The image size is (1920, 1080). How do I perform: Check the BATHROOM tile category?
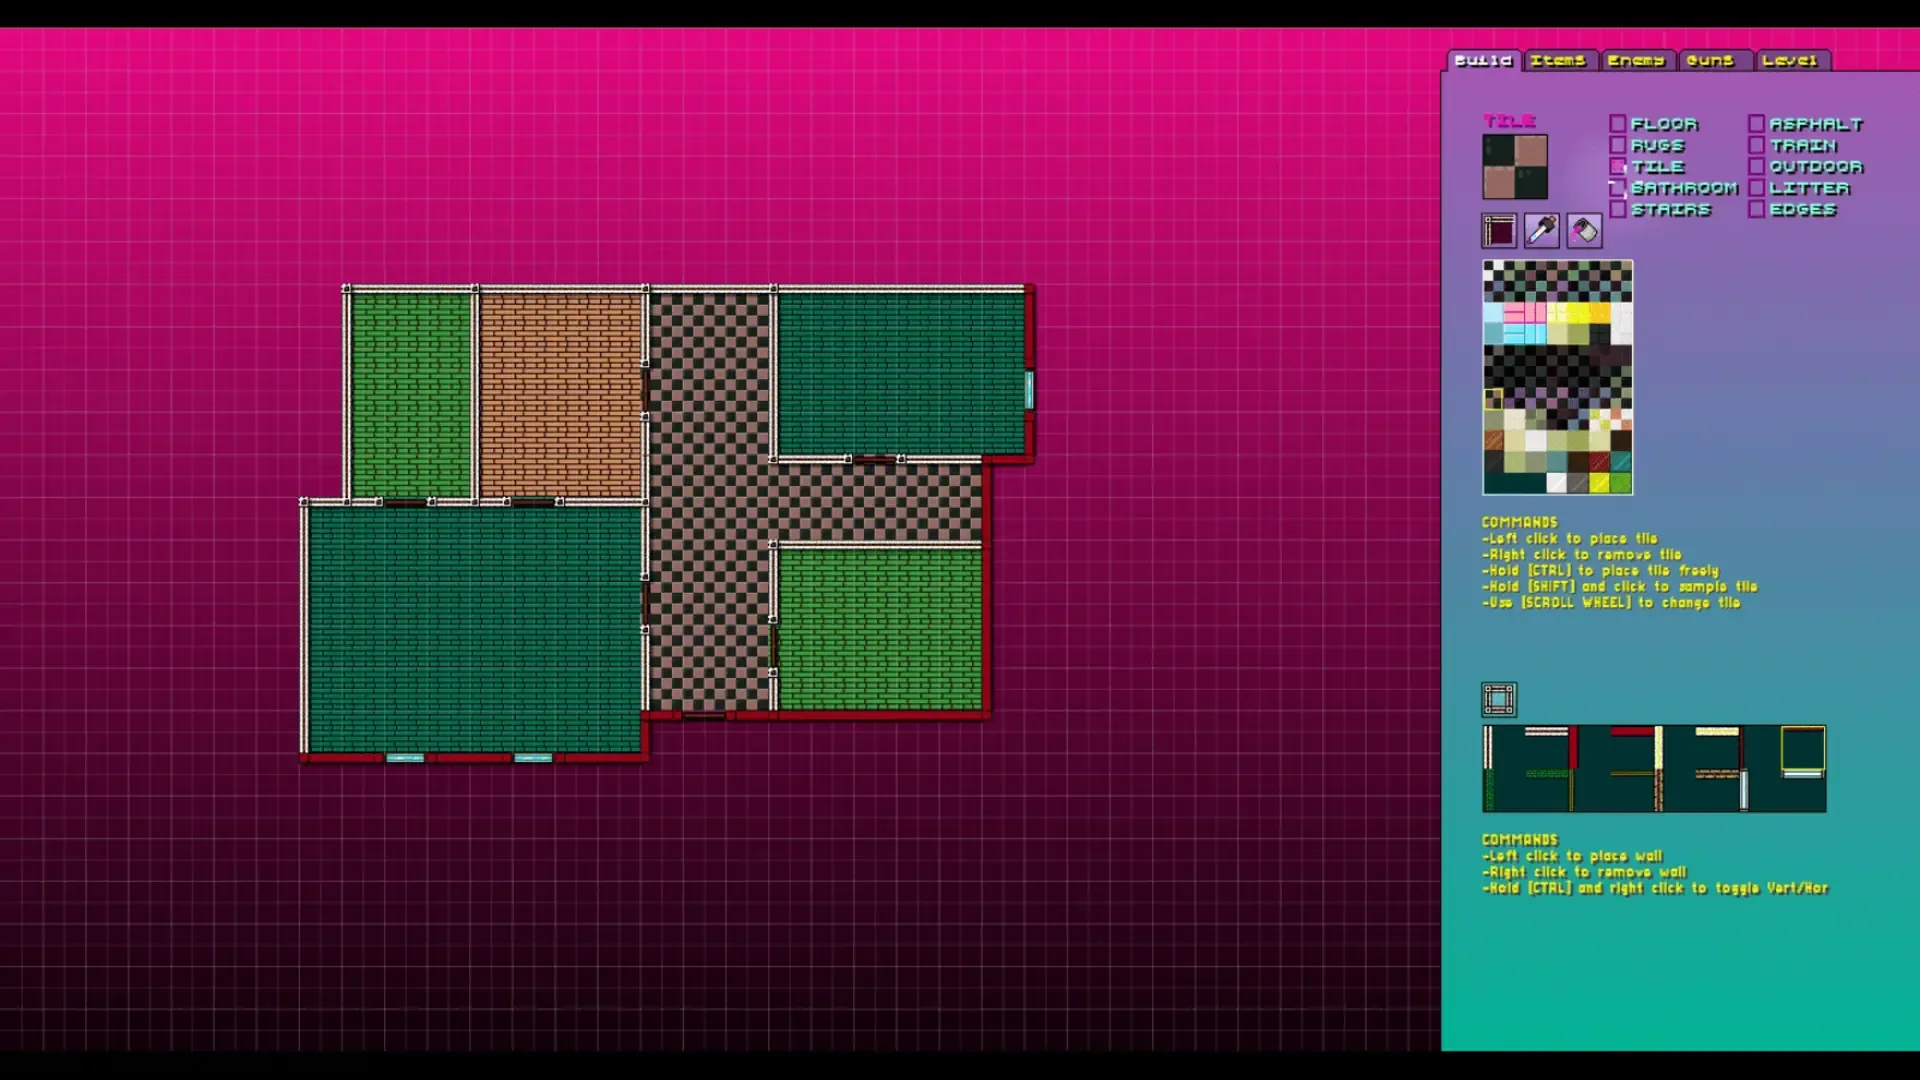pyautogui.click(x=1617, y=188)
